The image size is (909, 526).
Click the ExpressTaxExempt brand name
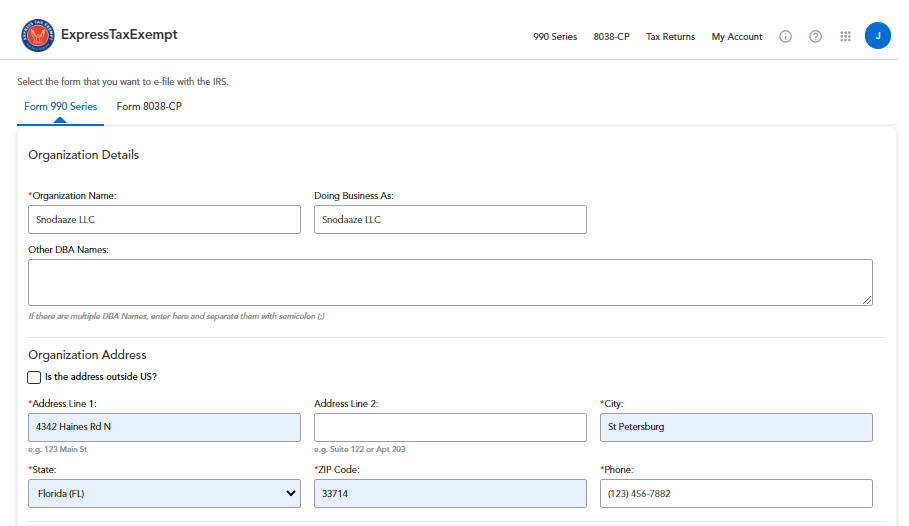pos(119,35)
